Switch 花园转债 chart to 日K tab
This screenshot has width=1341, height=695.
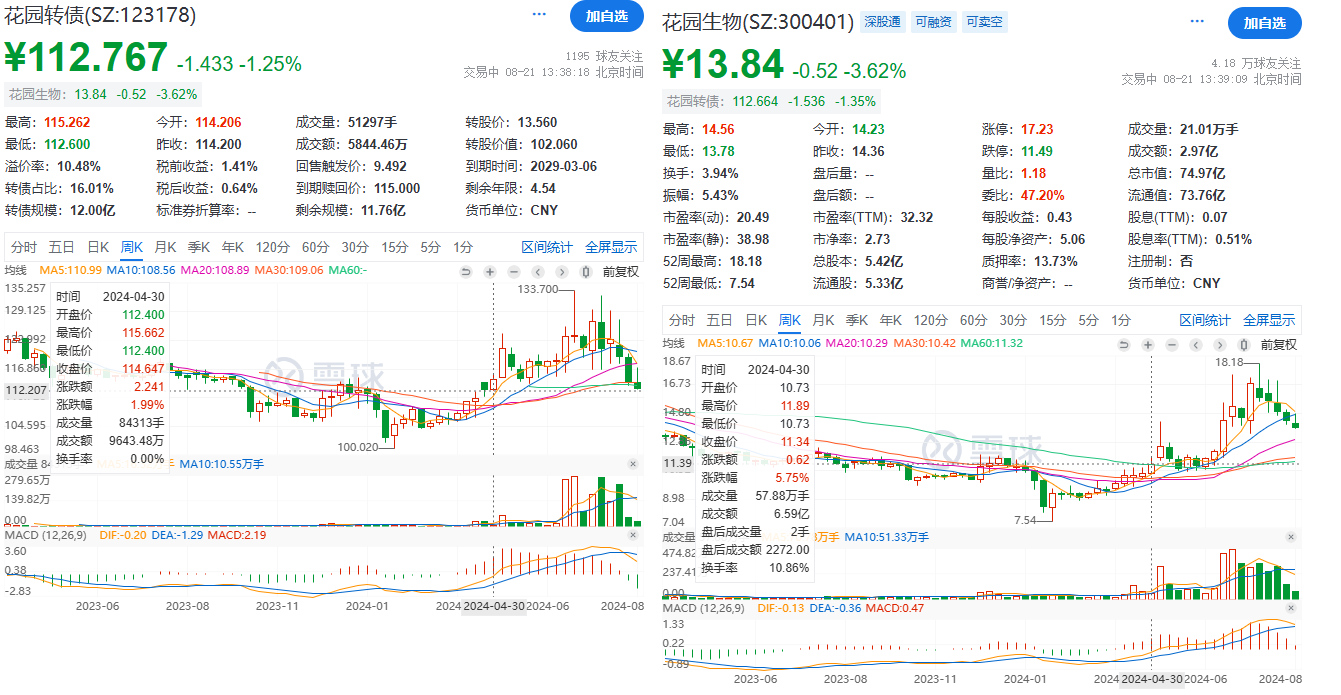click(98, 247)
